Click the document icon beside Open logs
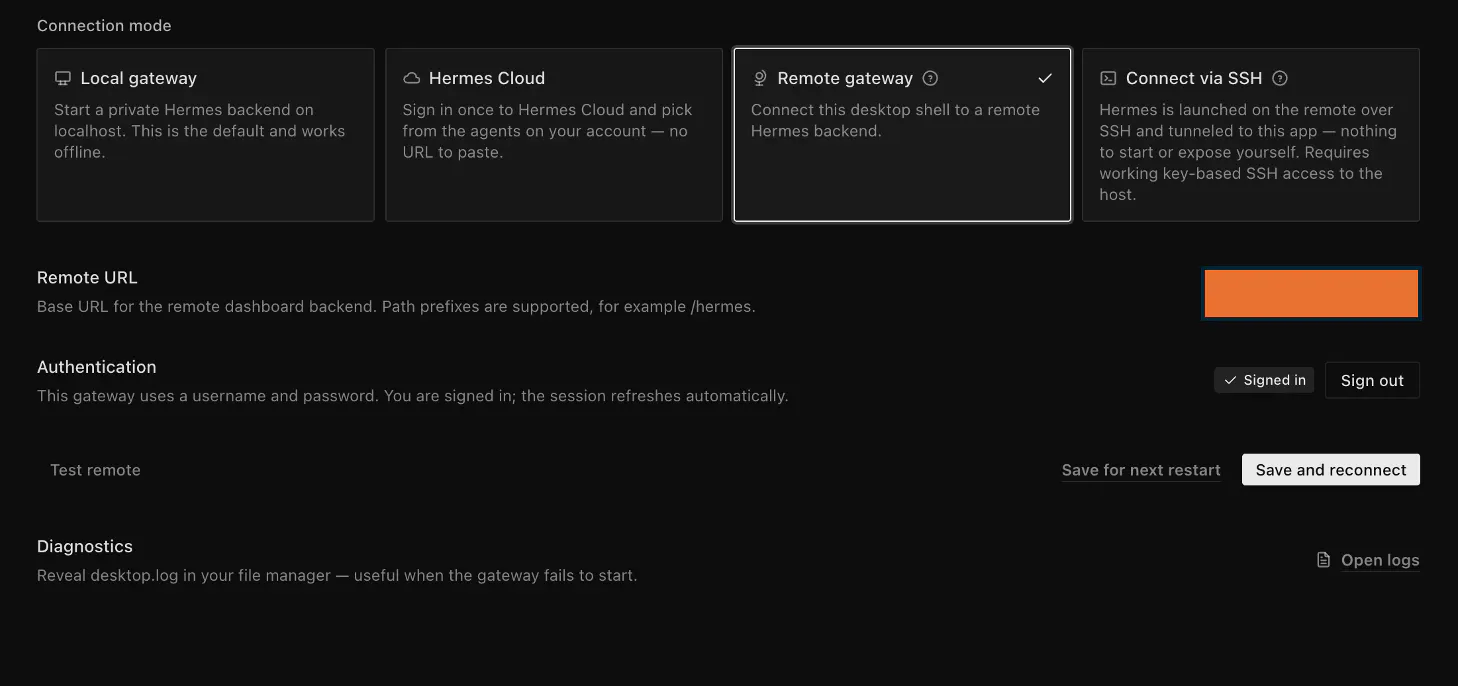Viewport: 1458px width, 686px height. pos(1324,560)
